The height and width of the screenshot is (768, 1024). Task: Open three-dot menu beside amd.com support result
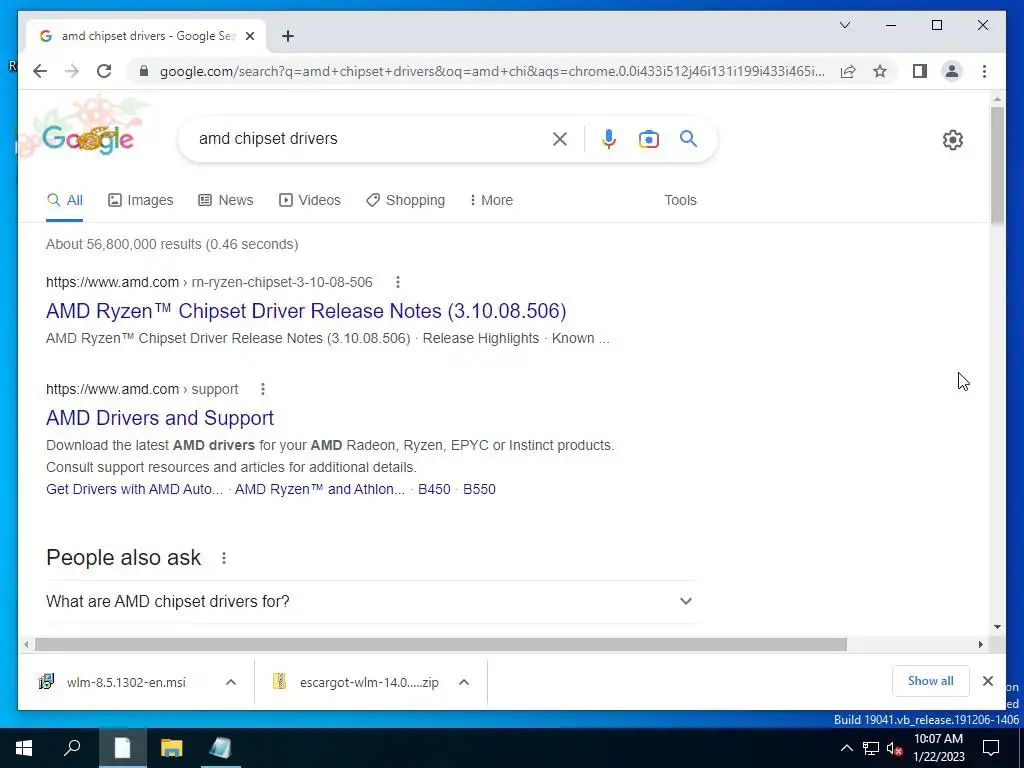[263, 389]
